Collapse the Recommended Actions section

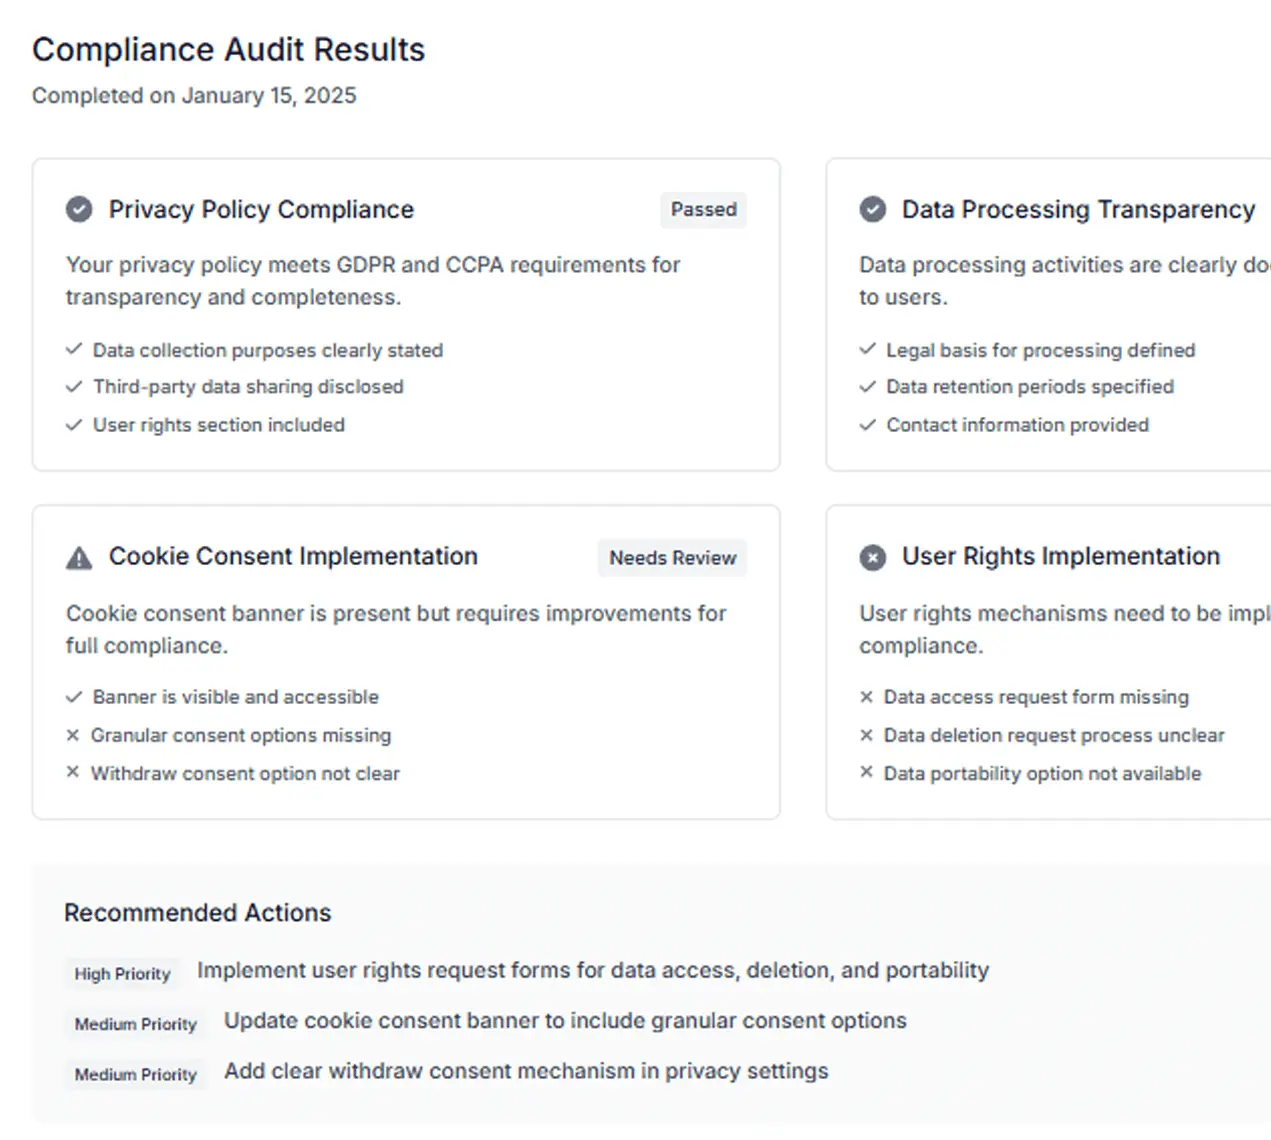pos(197,912)
